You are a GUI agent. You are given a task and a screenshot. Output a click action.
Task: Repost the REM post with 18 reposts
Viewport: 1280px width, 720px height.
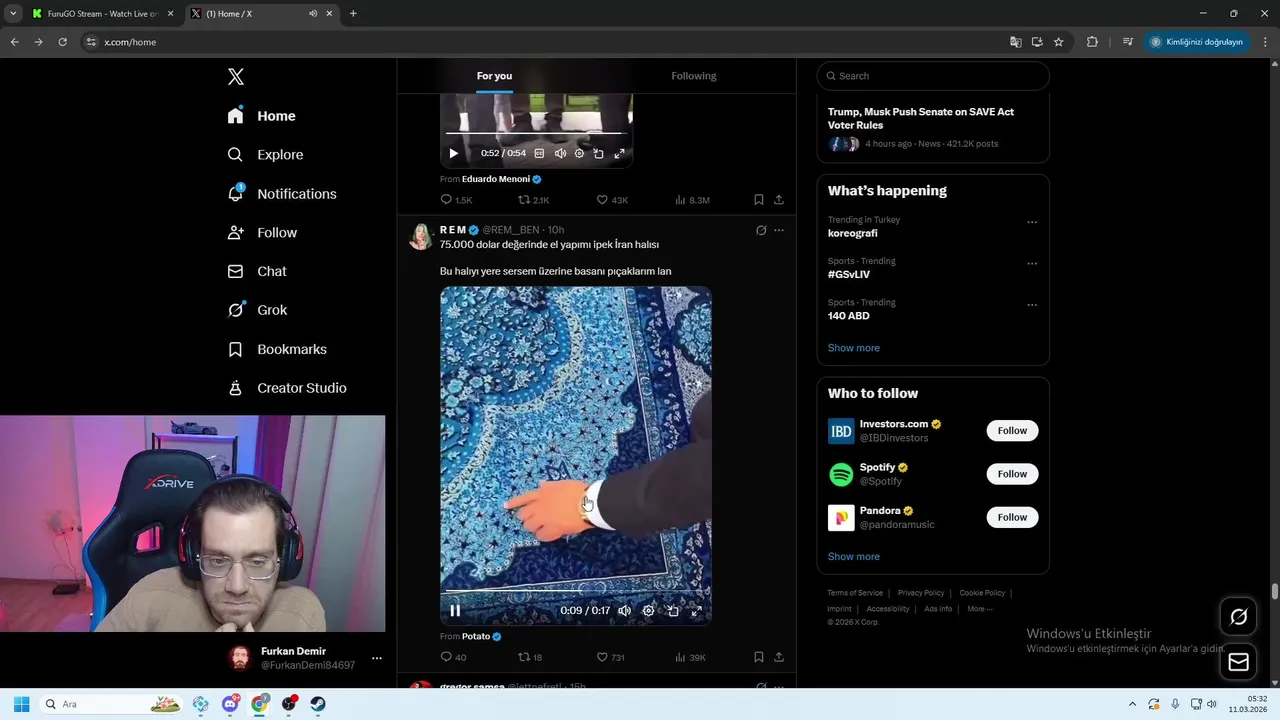[x=530, y=657]
